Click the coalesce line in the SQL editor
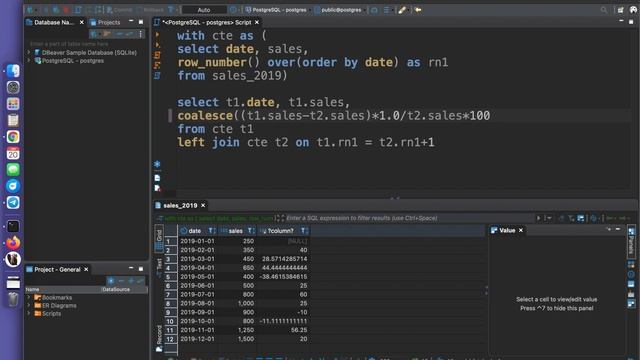Screen dimensions: 640x360 click(x=333, y=116)
